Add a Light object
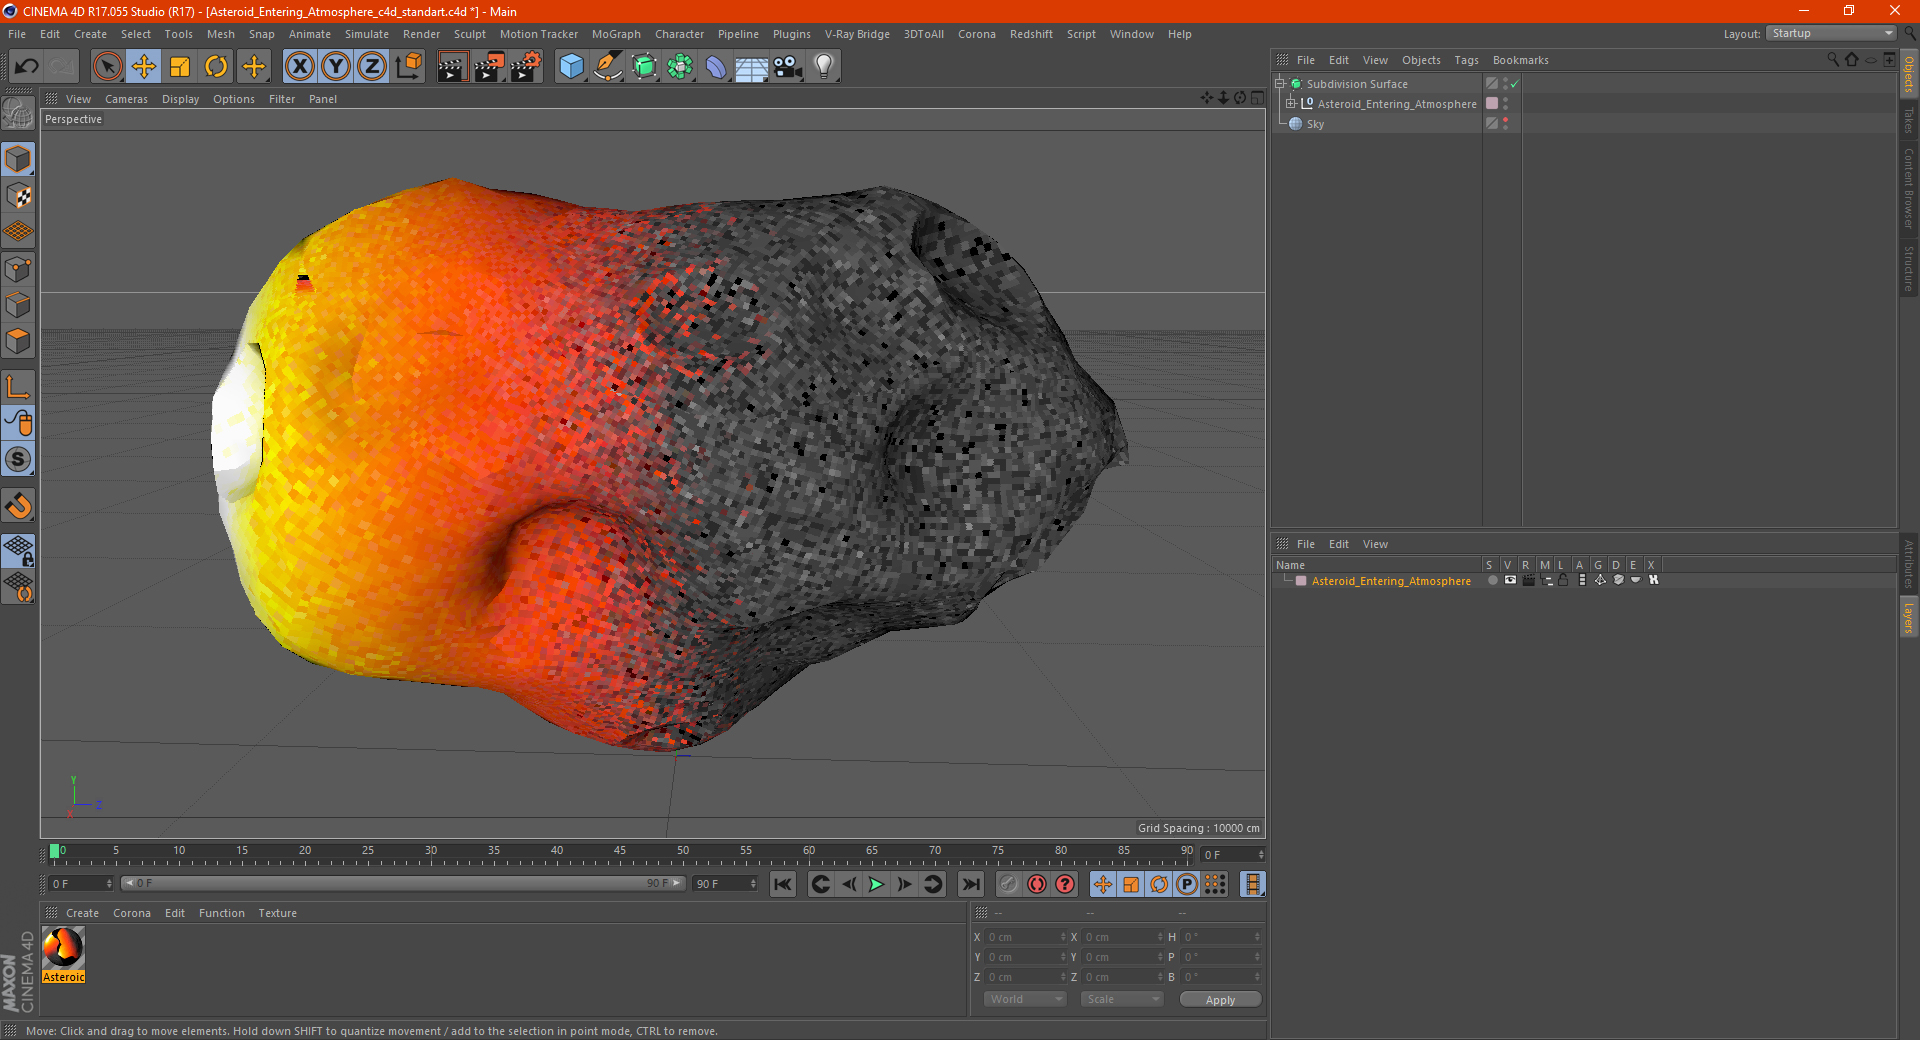Image resolution: width=1920 pixels, height=1040 pixels. click(x=823, y=67)
